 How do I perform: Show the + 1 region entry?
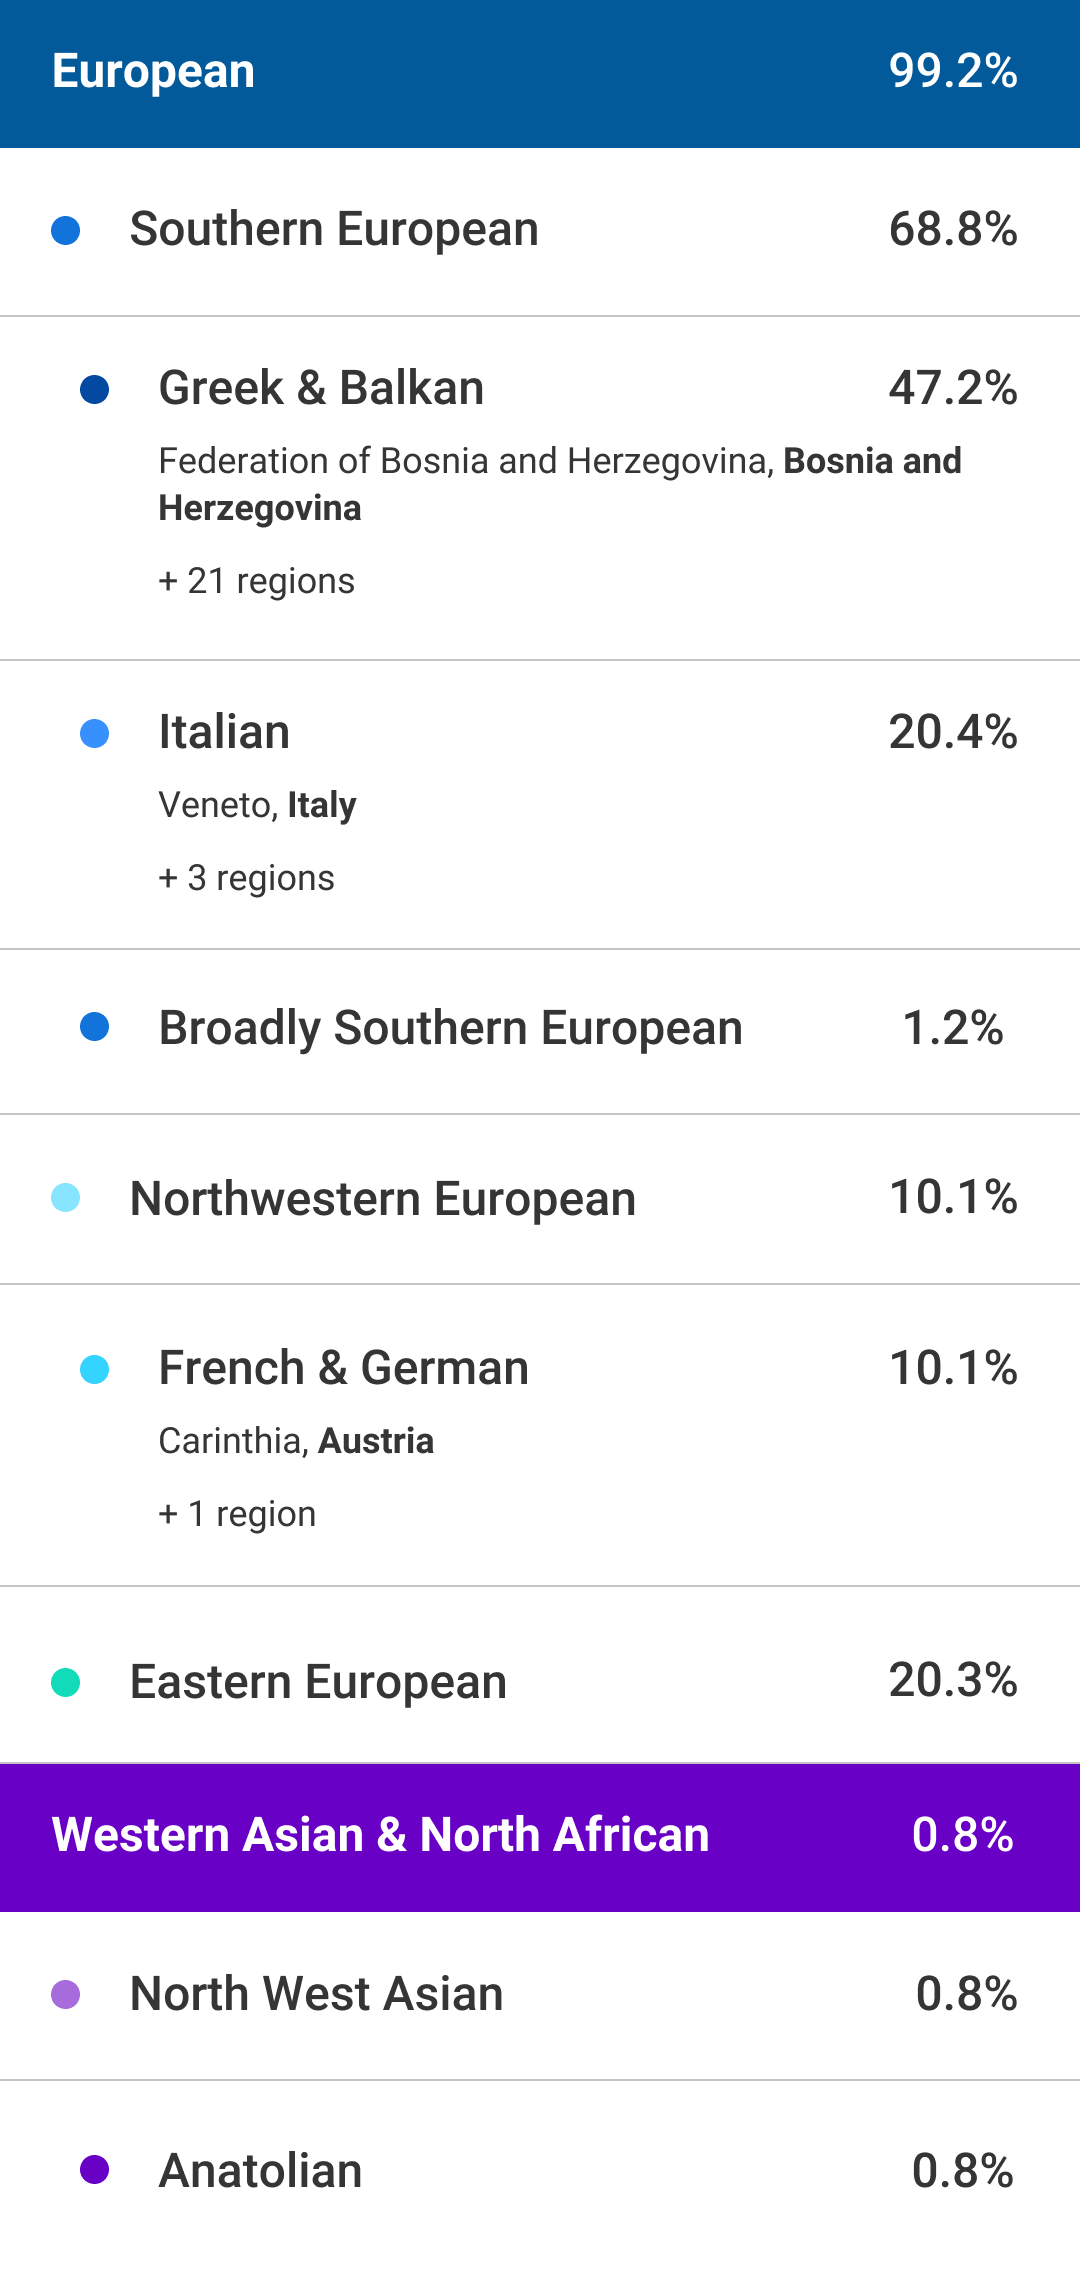238,1514
